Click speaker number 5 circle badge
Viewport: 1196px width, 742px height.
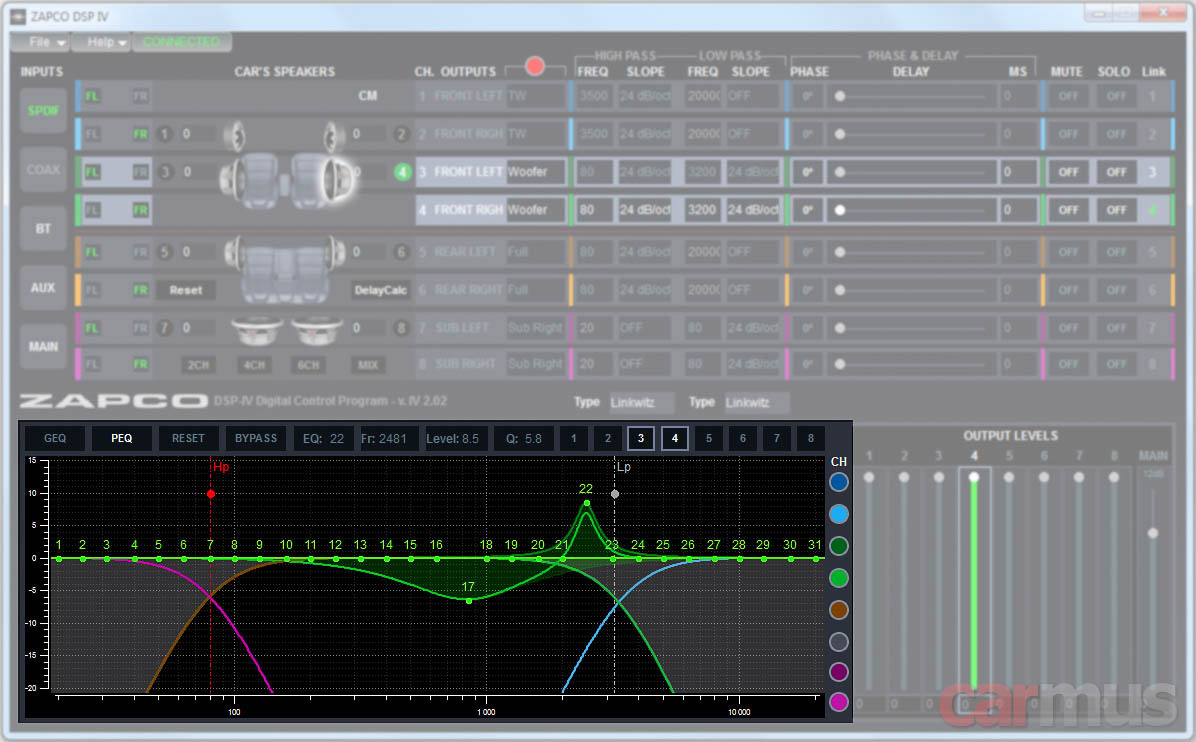click(164, 252)
